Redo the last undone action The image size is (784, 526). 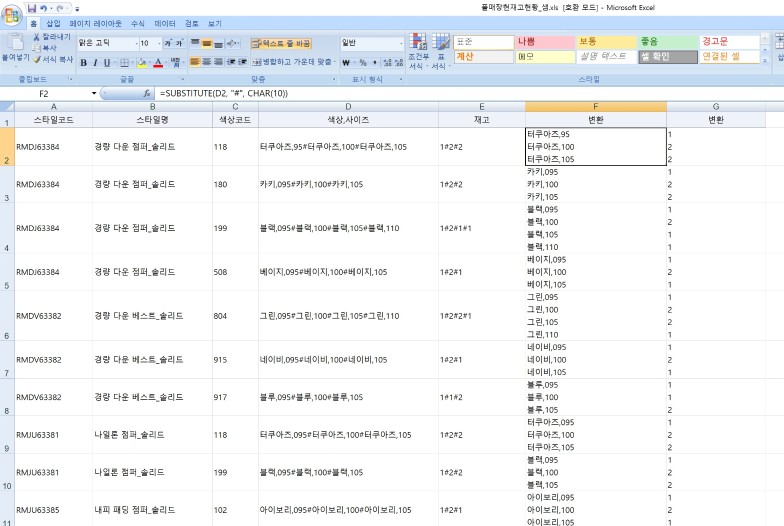point(60,8)
